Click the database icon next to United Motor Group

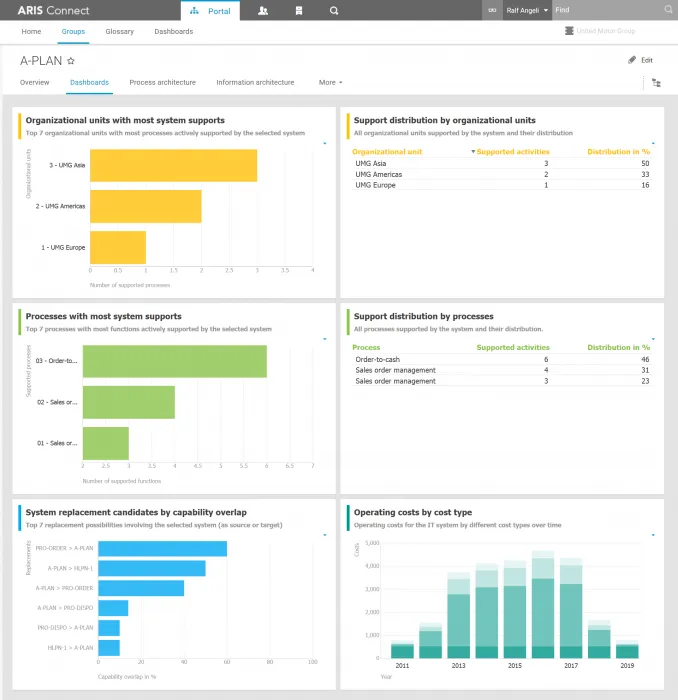coord(569,31)
